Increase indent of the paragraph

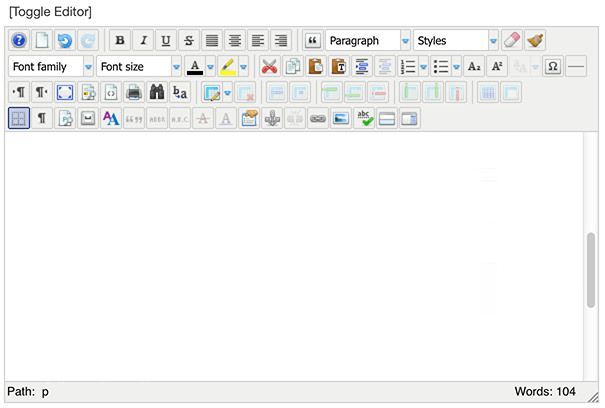click(362, 66)
